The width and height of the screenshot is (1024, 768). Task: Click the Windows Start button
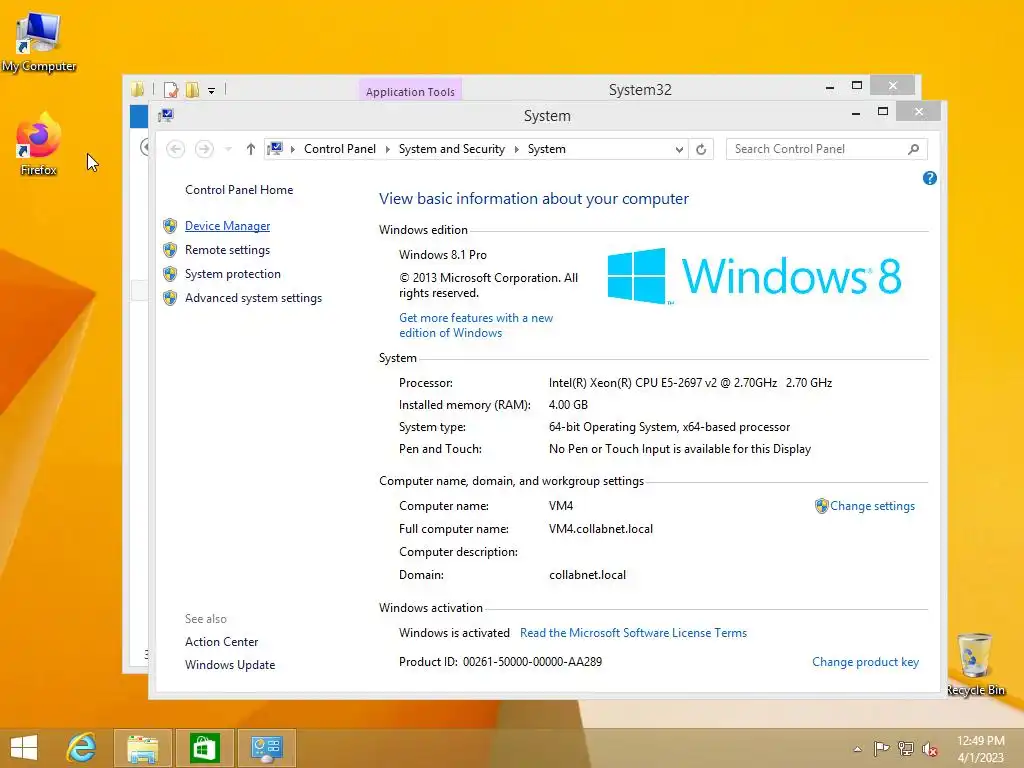coord(24,748)
